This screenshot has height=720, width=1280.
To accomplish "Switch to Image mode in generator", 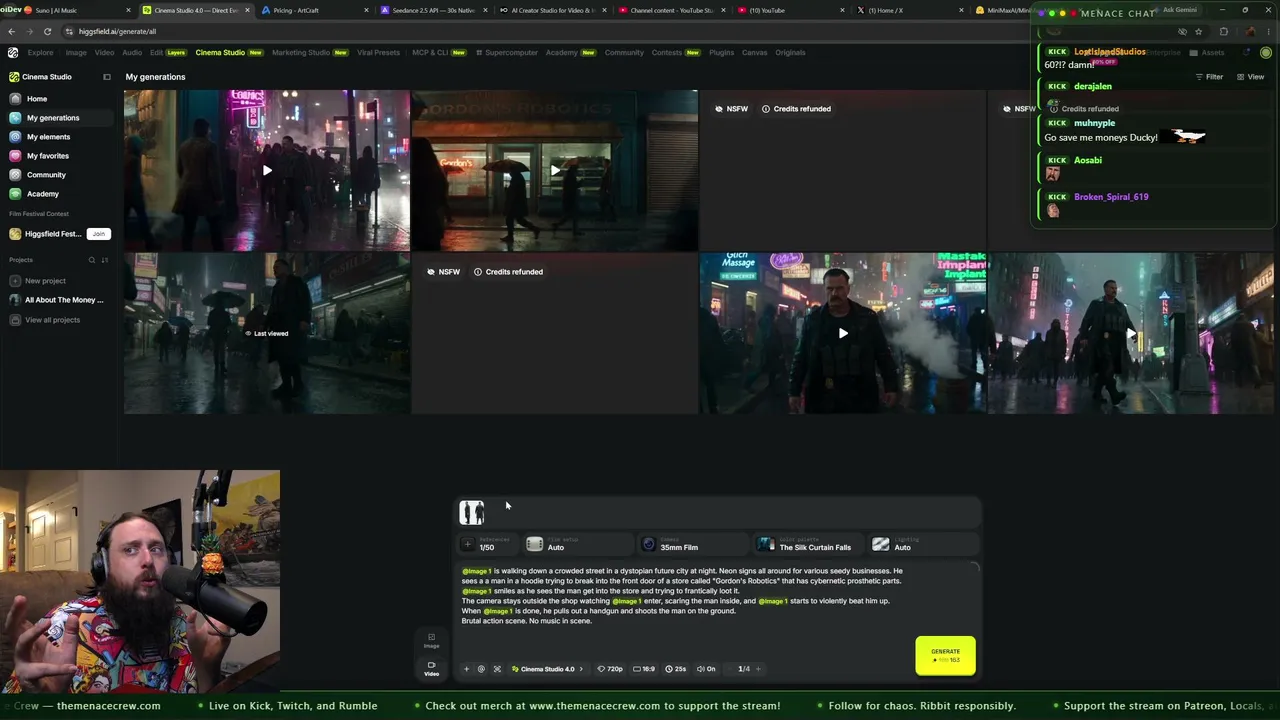I will [x=432, y=641].
